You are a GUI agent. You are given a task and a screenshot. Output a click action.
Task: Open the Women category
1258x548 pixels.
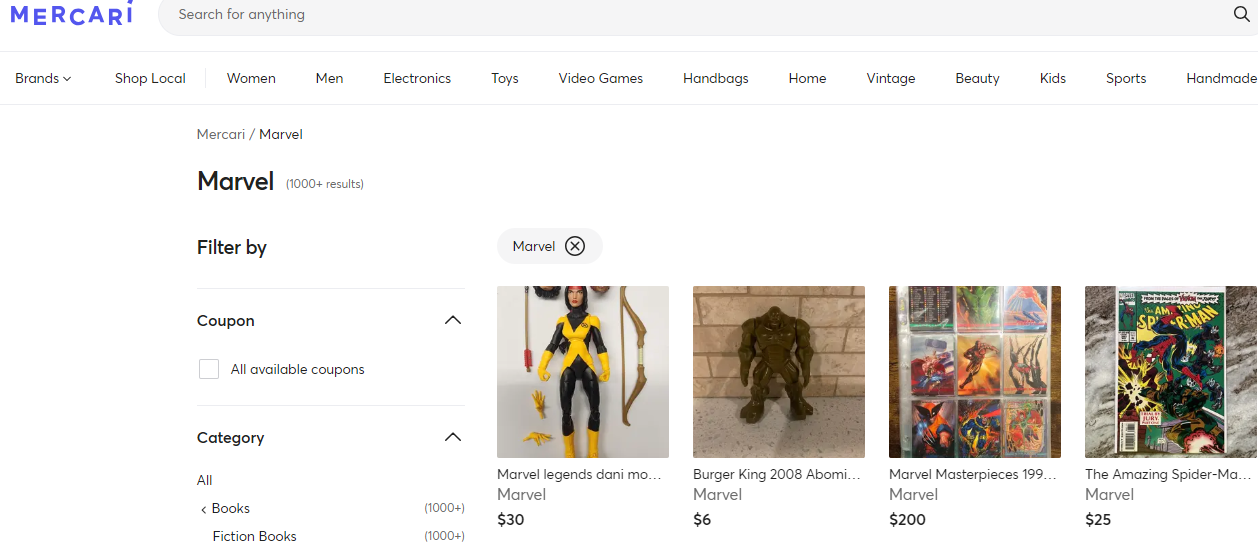(251, 78)
